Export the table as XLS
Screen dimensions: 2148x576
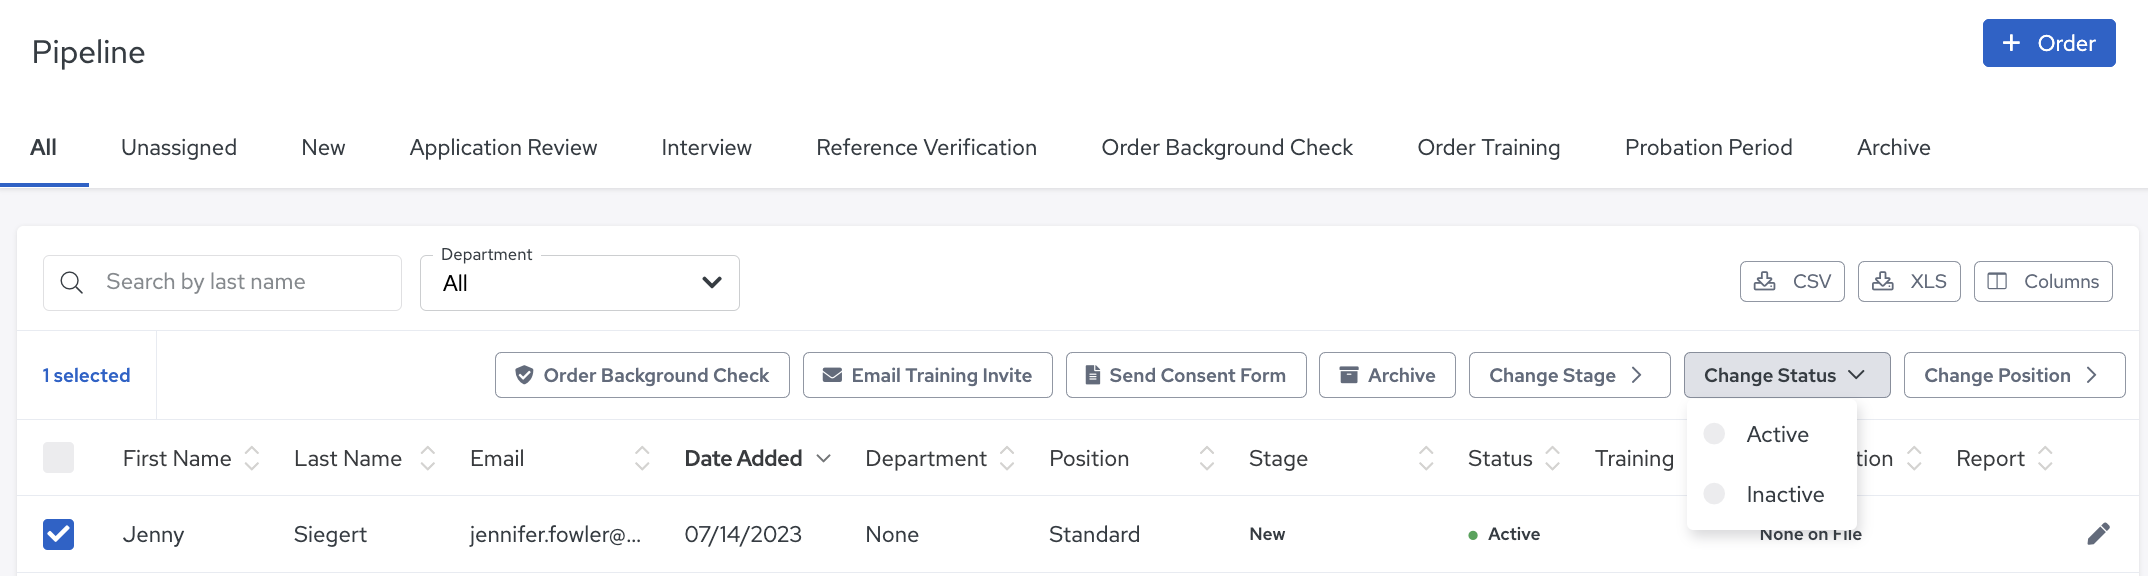[1909, 281]
